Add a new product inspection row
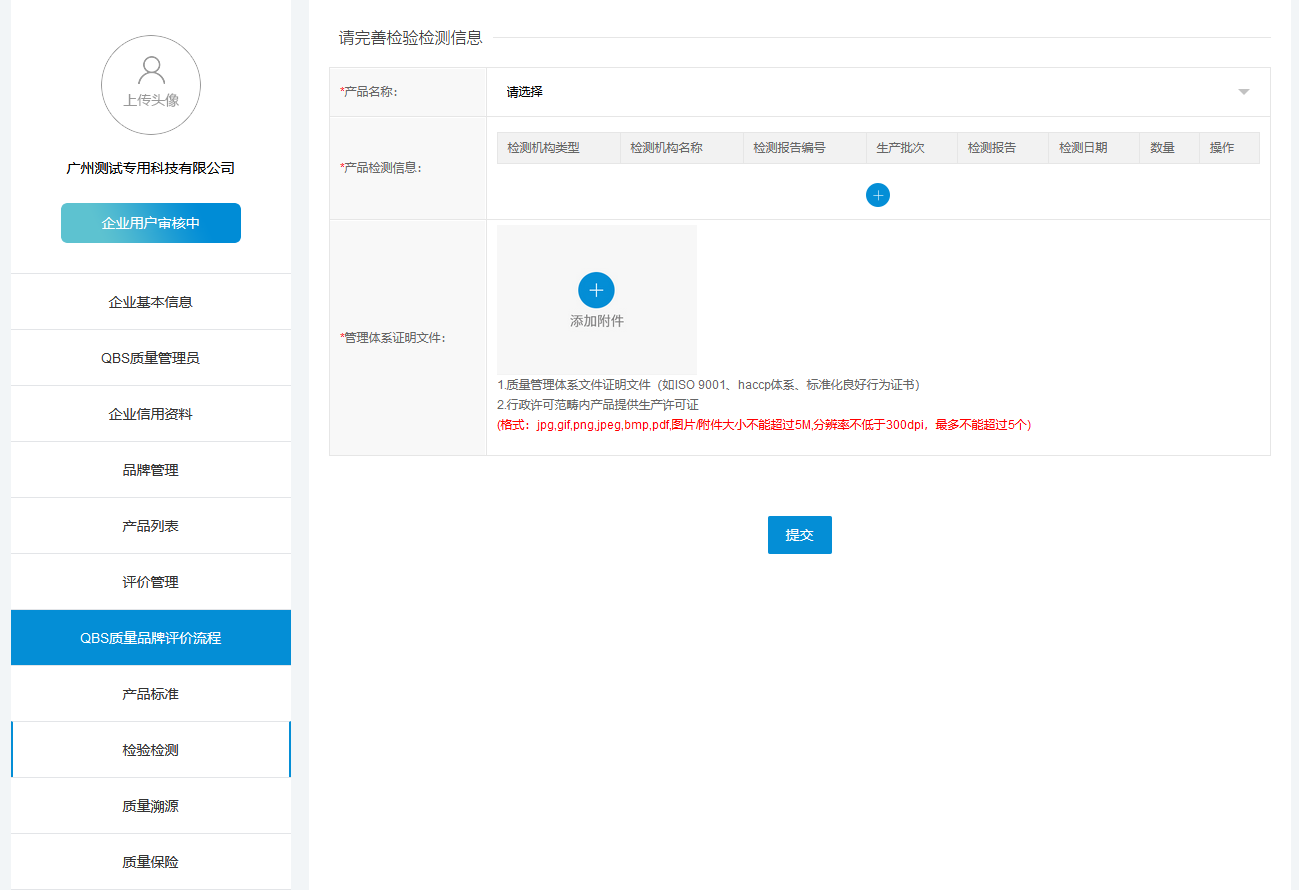Screen dimensions: 1299x890 877,195
